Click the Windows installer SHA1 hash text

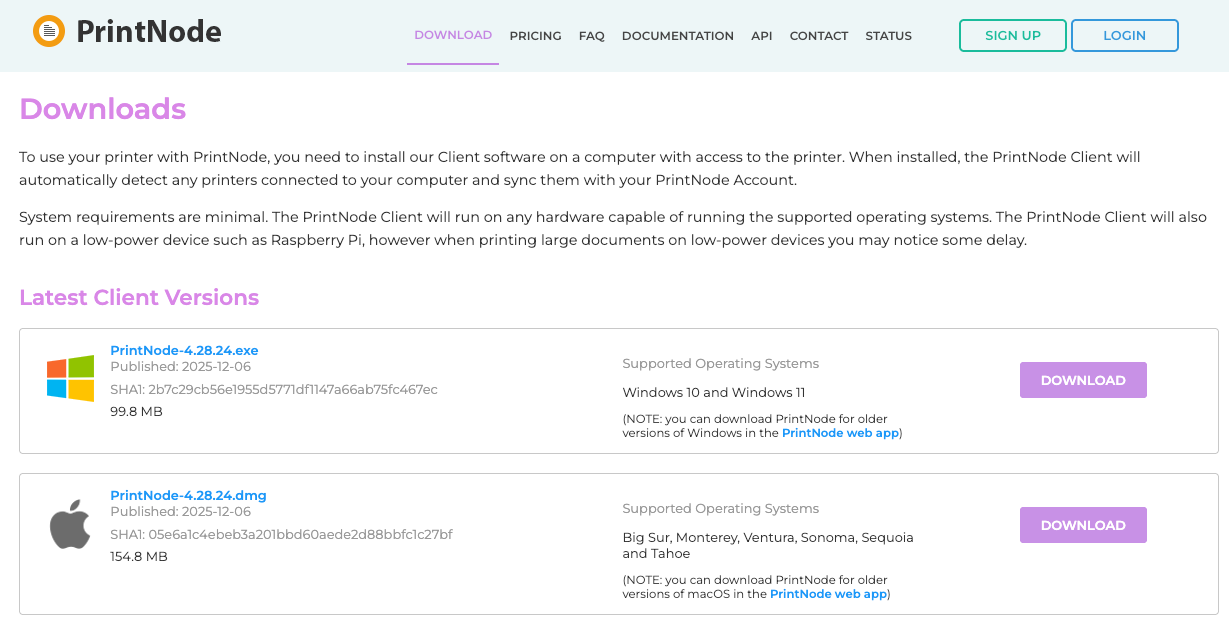(x=274, y=389)
